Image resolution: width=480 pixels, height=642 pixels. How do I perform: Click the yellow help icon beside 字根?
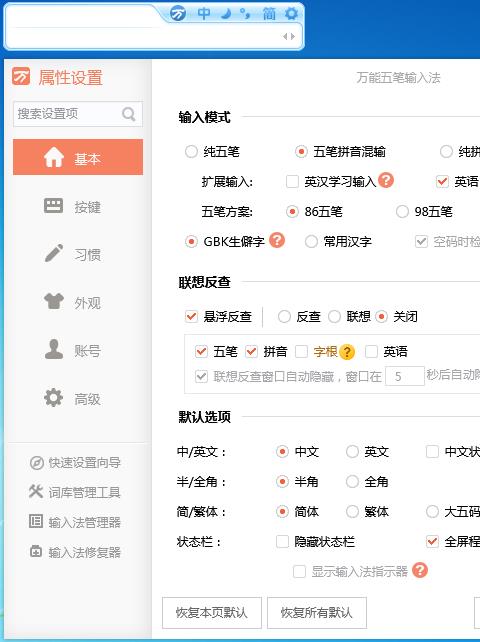pyautogui.click(x=347, y=352)
